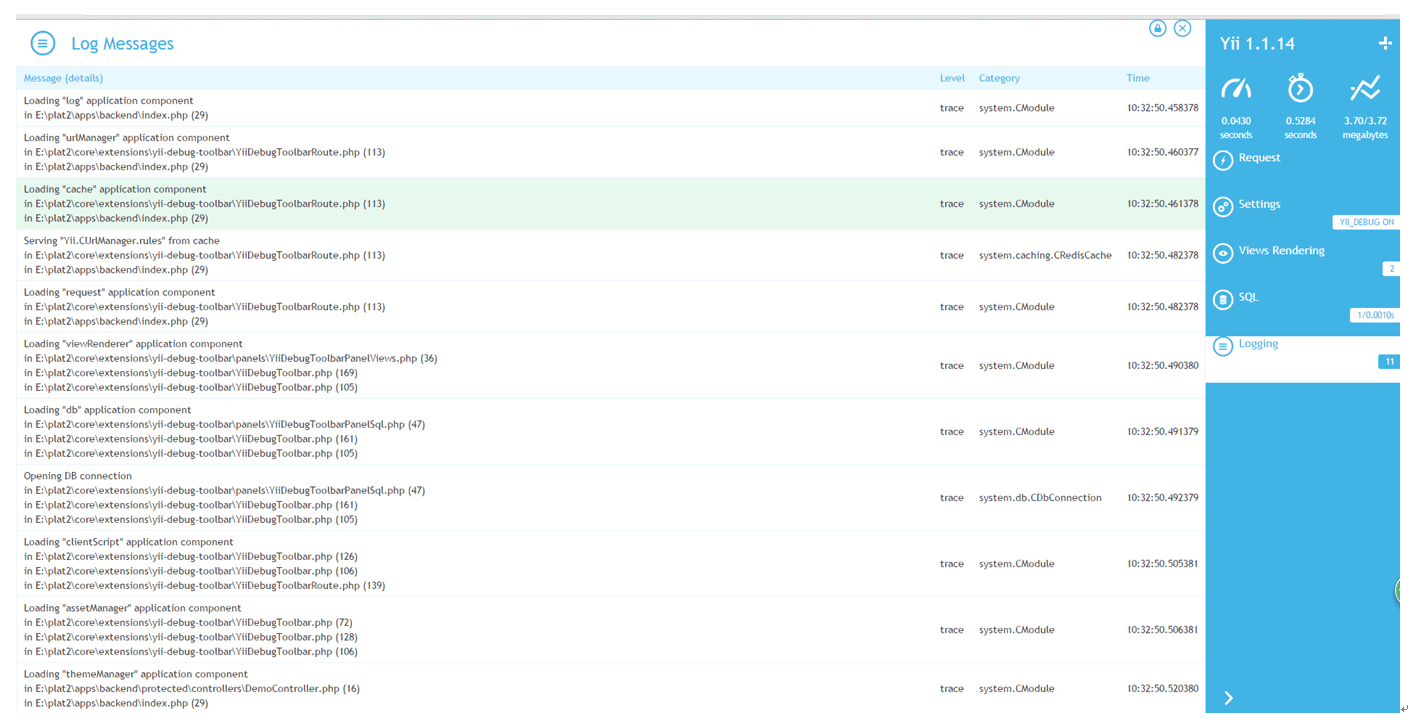The height and width of the screenshot is (719, 1409).
Task: Click the YII_DEBUG ON badge
Action: (1366, 222)
